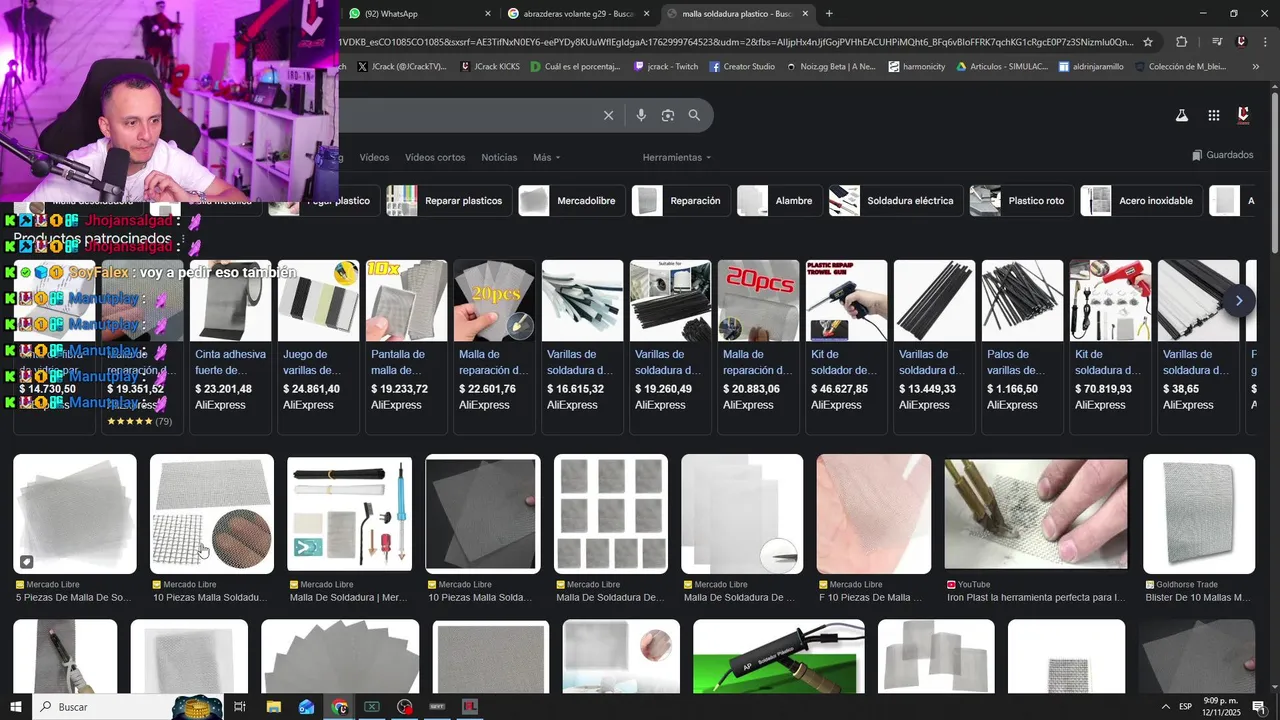Open the Colección de M_blei bookmark

(x=1180, y=67)
